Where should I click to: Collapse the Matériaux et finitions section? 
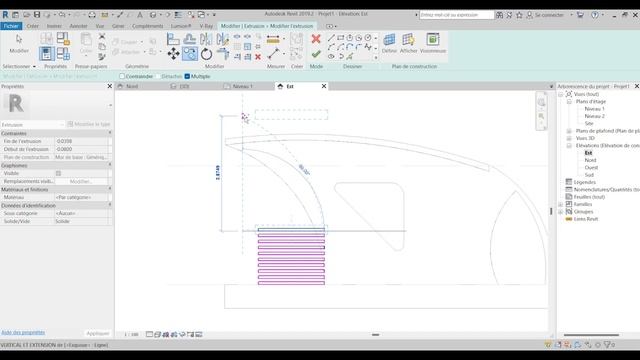110,189
